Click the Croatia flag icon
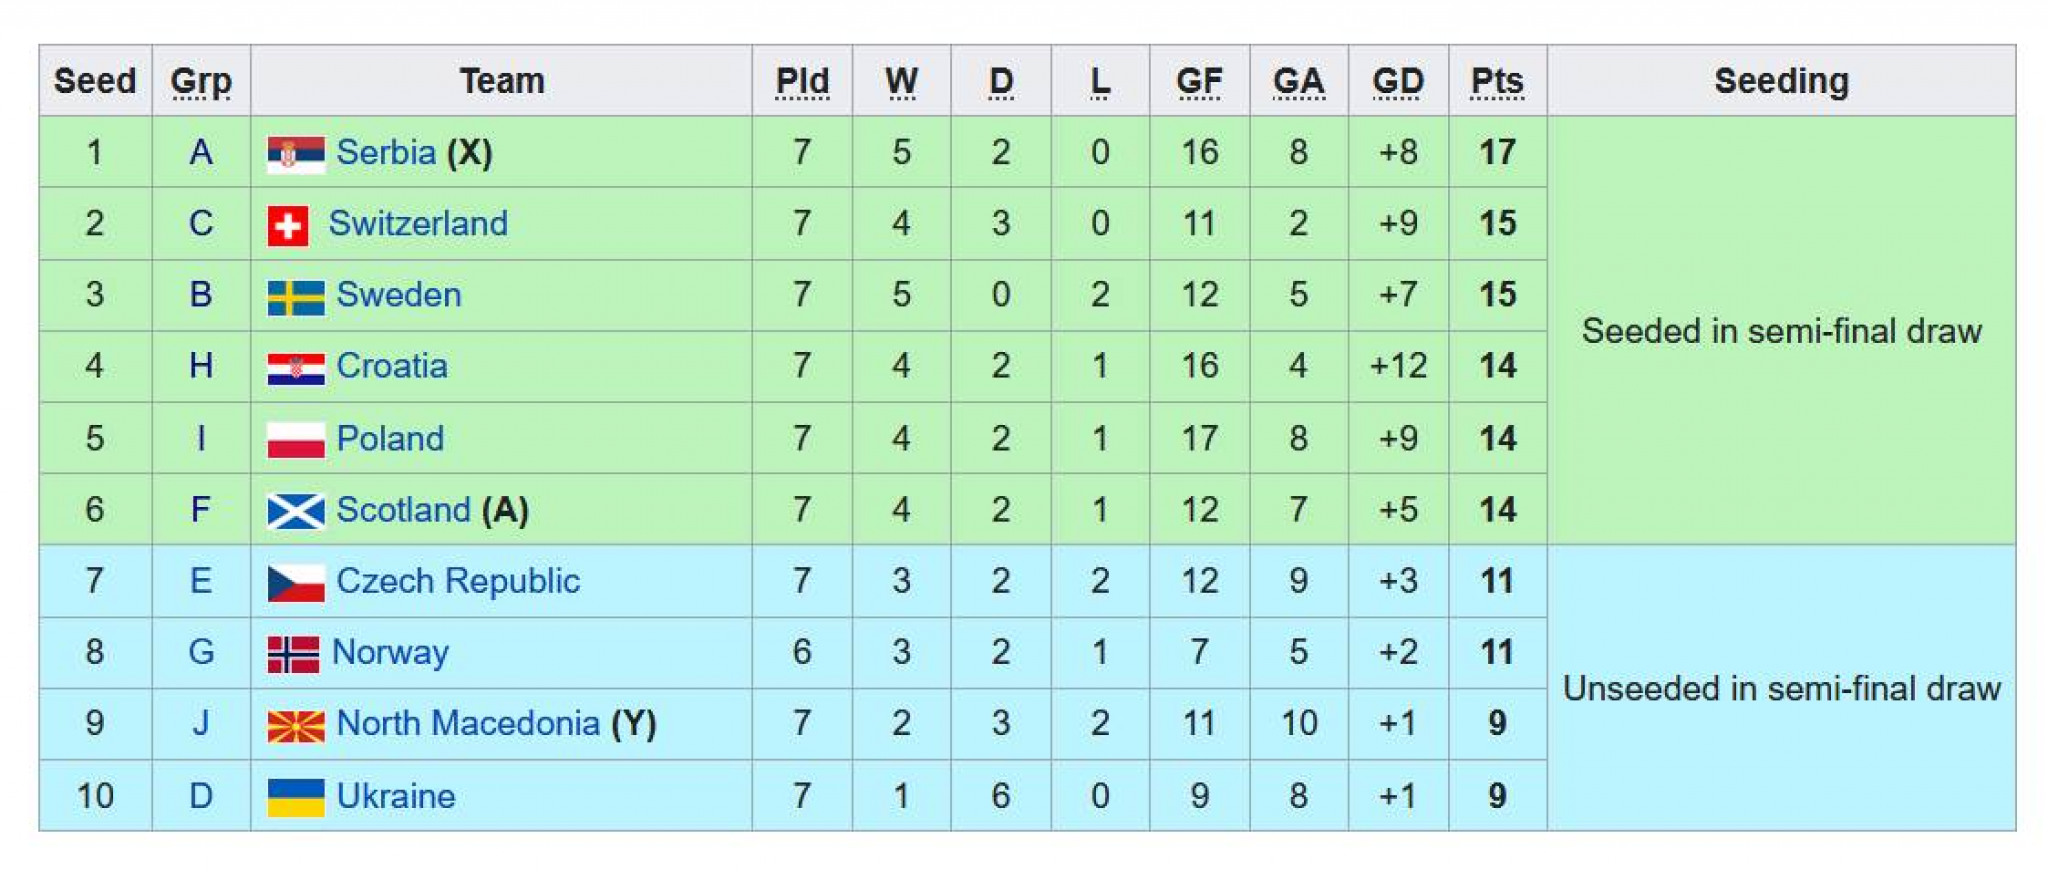 (x=296, y=368)
